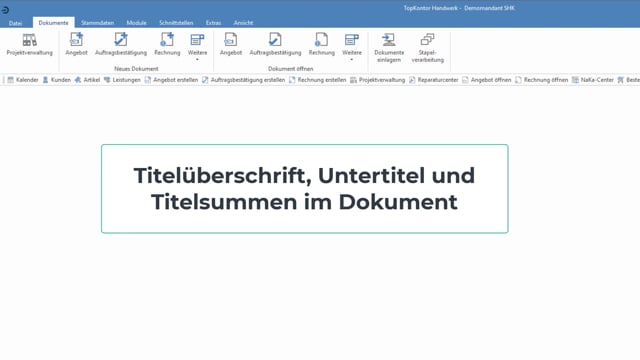Click Rechnung erstellen shortcut

coord(318,80)
